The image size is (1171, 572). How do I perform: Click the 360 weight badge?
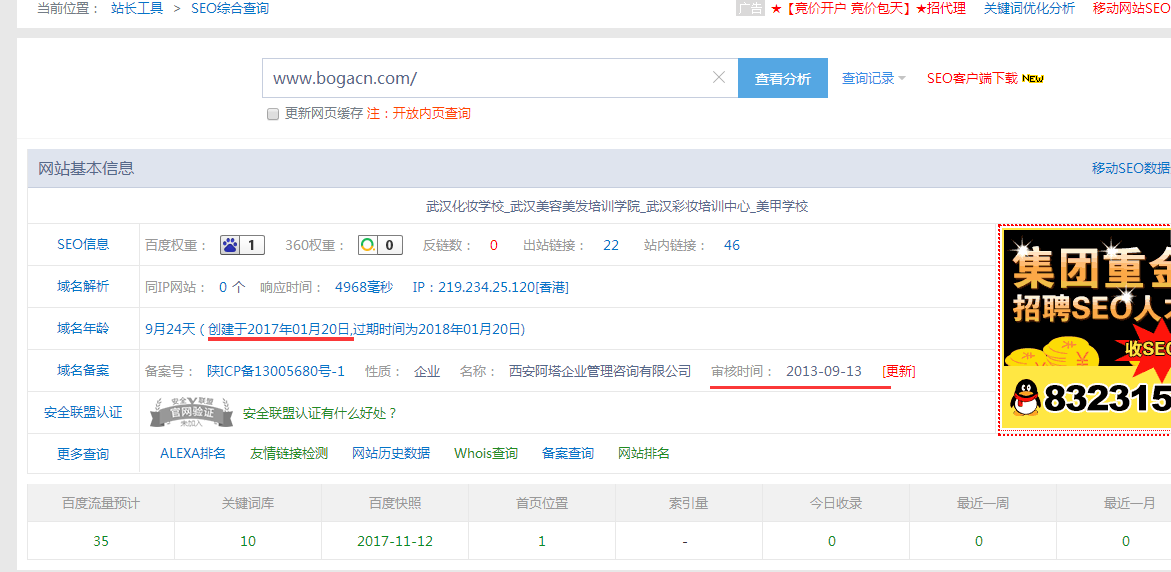(x=380, y=245)
